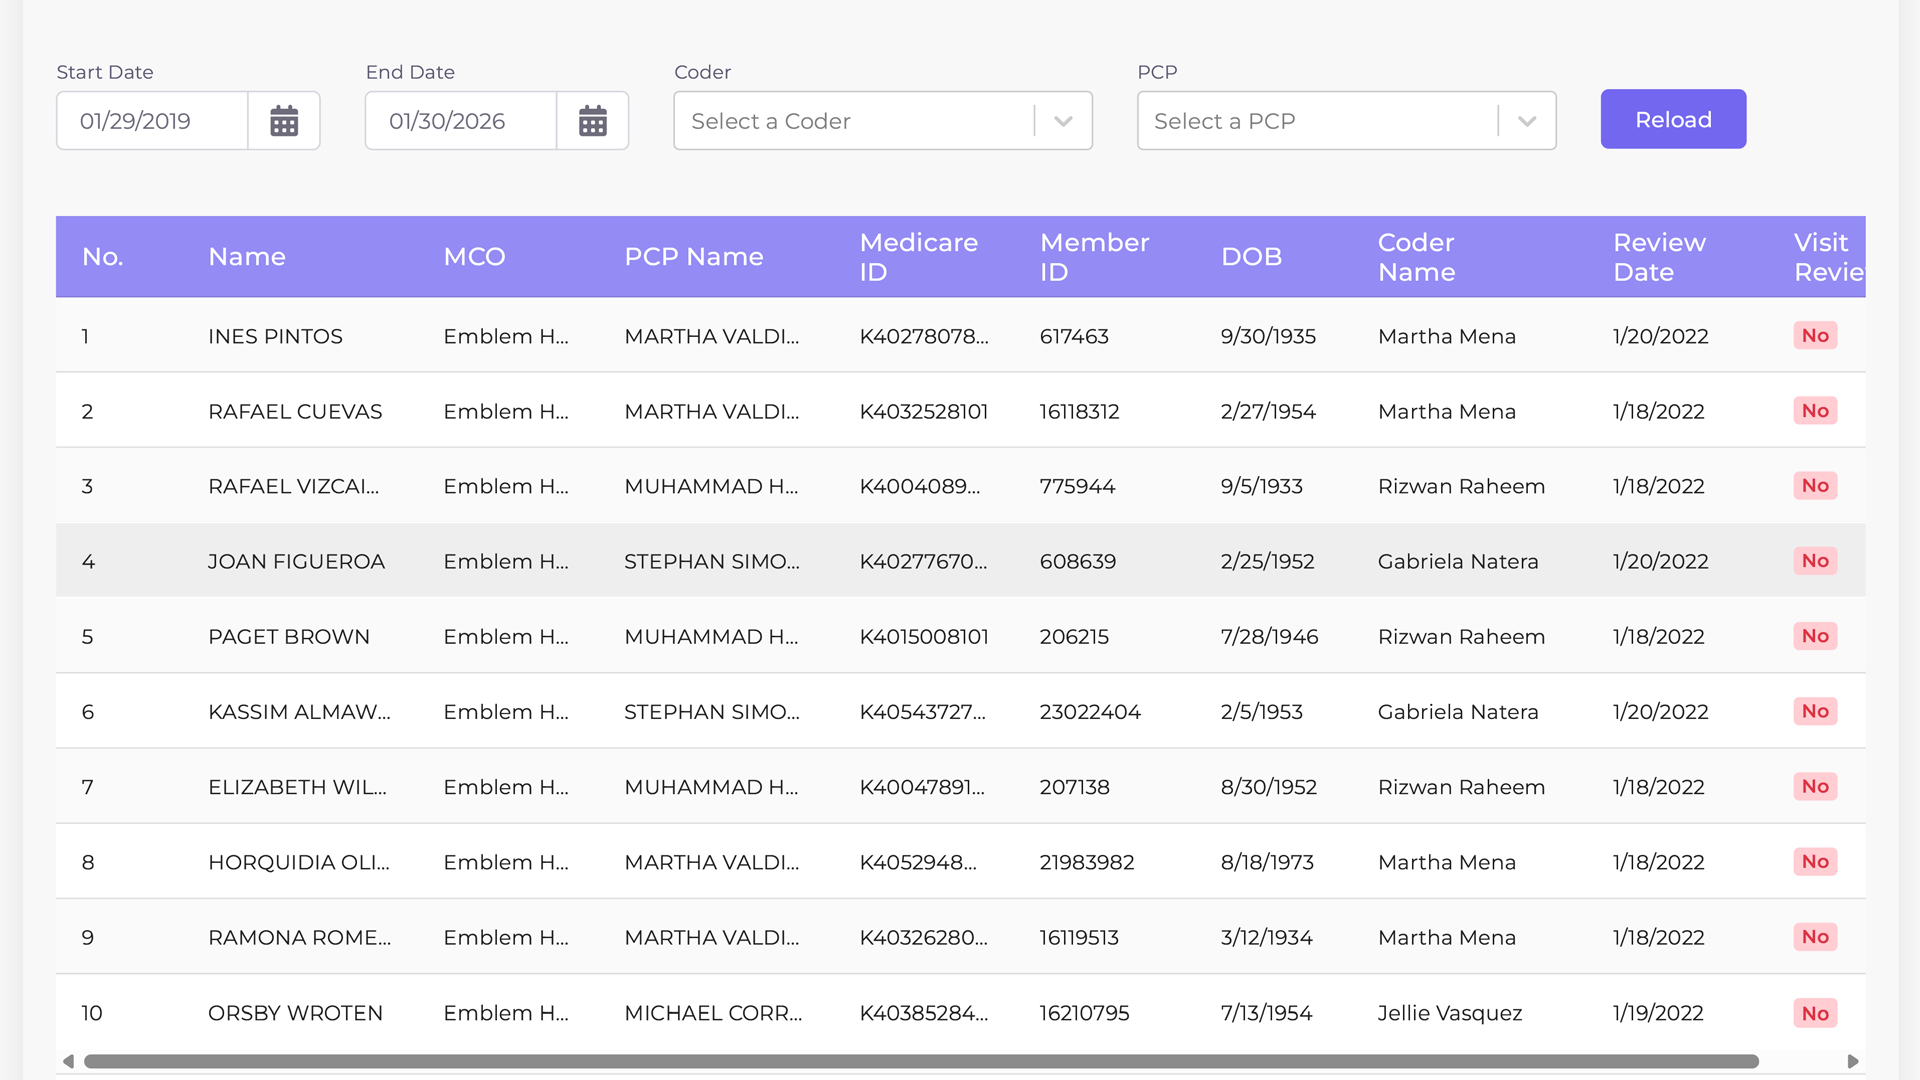1920x1080 pixels.
Task: Select the PAGET BROWN patient name
Action: (289, 637)
